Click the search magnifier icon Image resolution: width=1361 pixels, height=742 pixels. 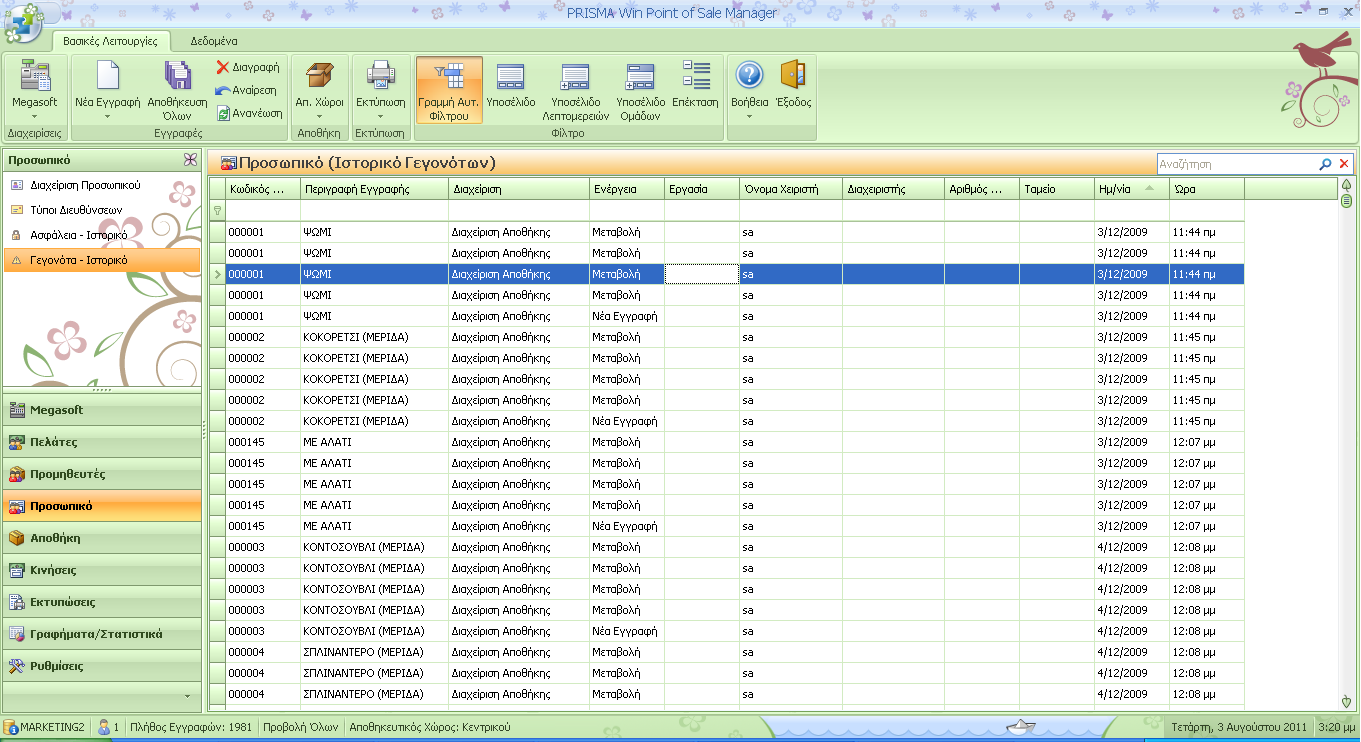coord(1326,164)
